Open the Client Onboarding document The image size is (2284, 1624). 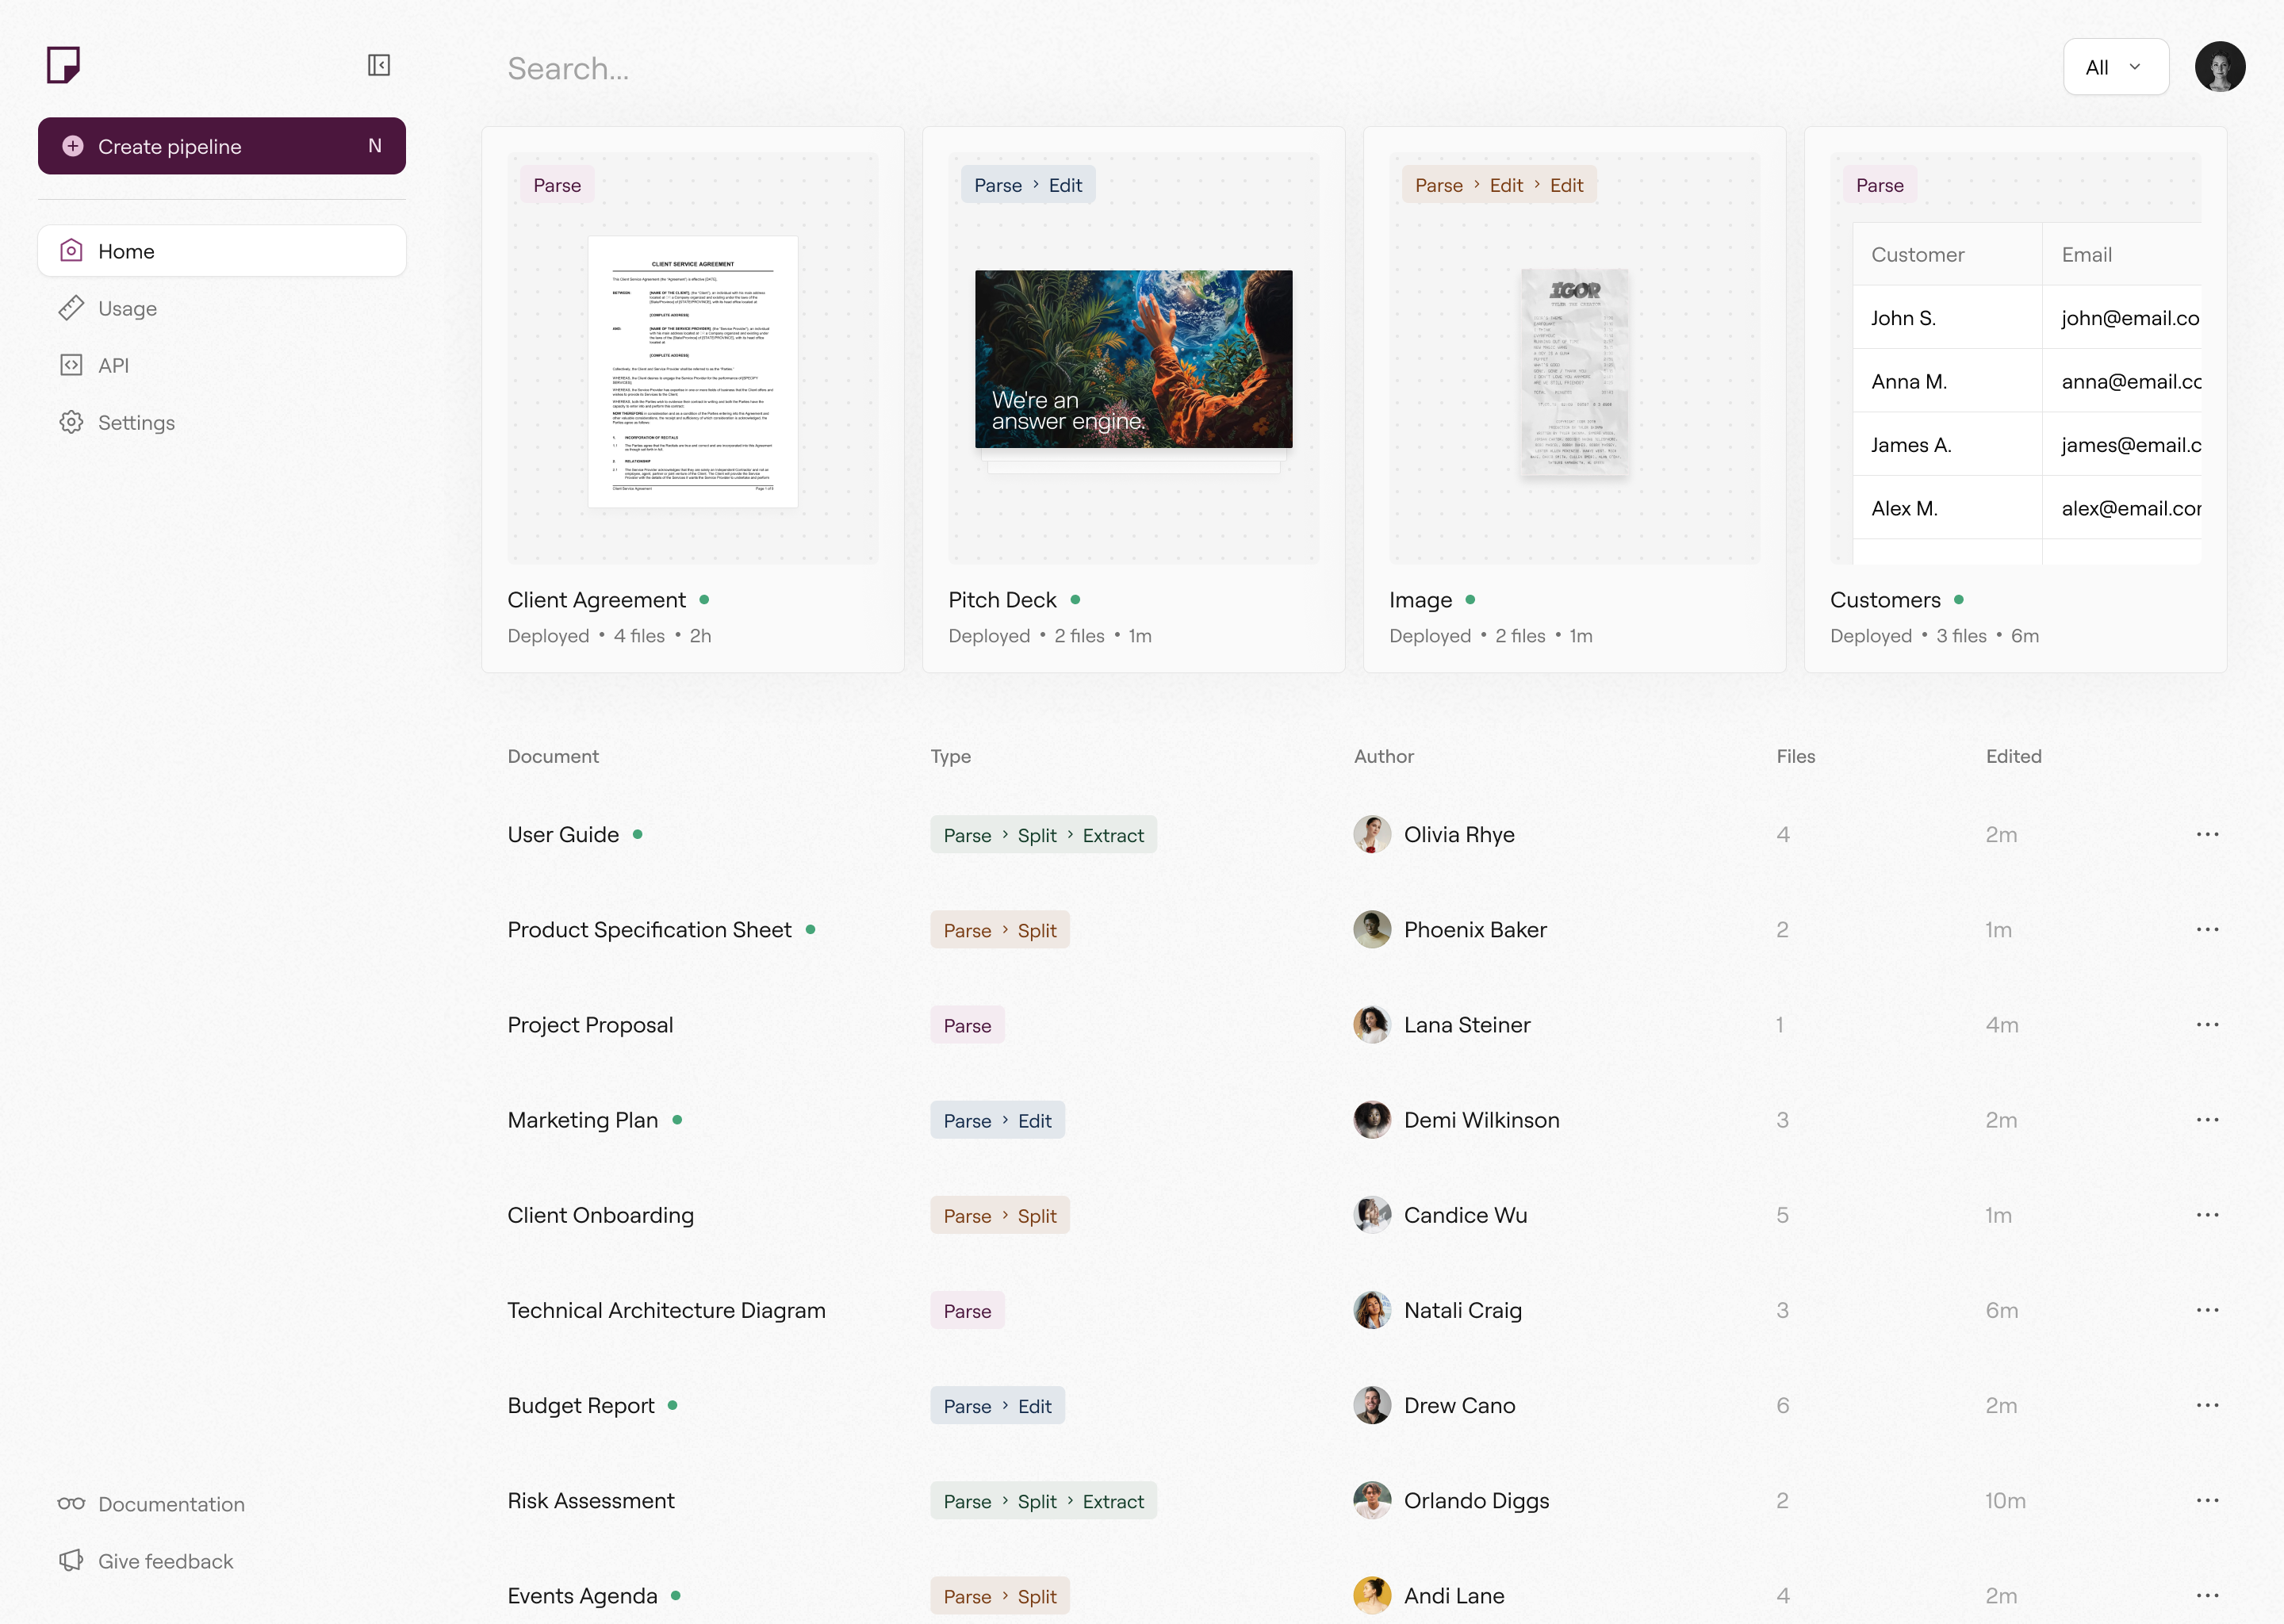[x=600, y=1215]
